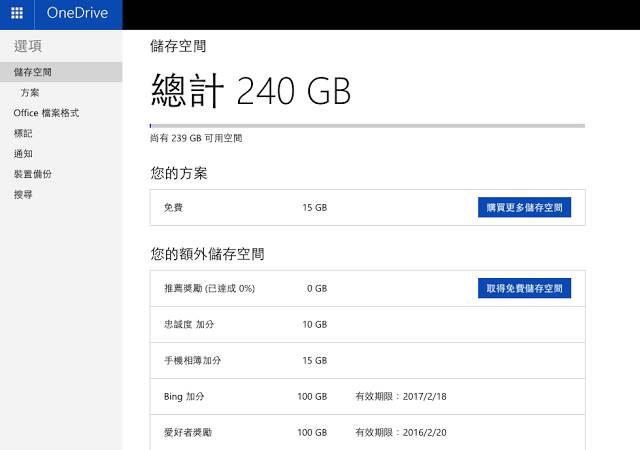Click 有效期限:2017/2/18 text
Screen dimensions: 640x450
(401, 397)
